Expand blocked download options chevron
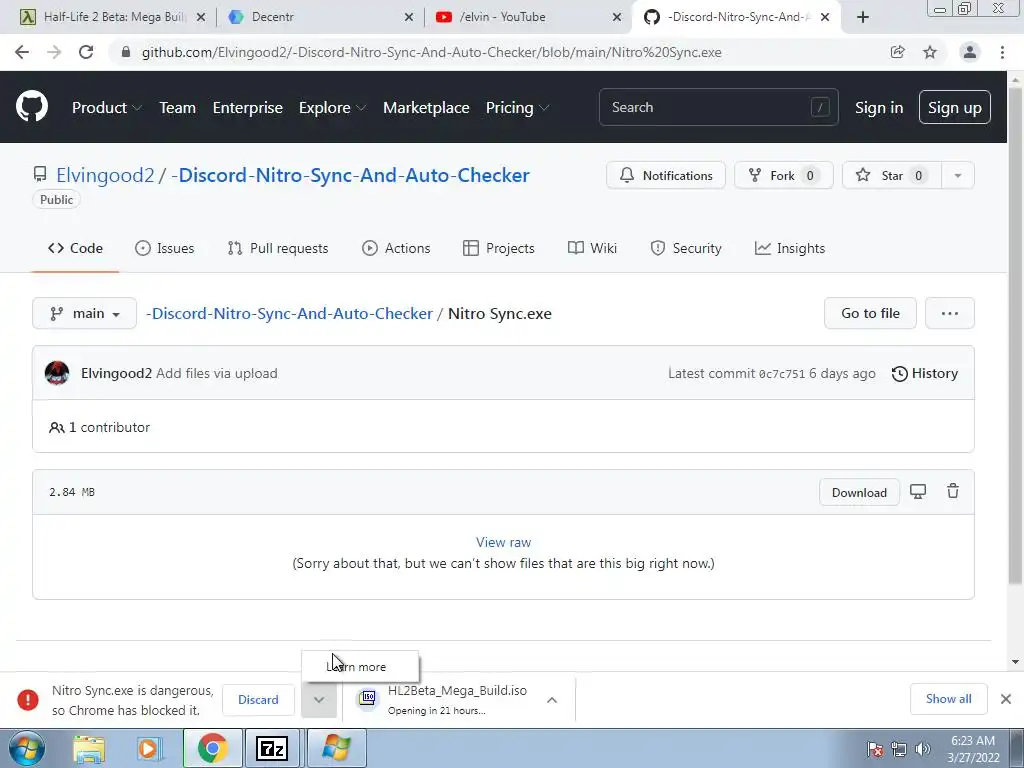1024x768 pixels. pyautogui.click(x=319, y=699)
